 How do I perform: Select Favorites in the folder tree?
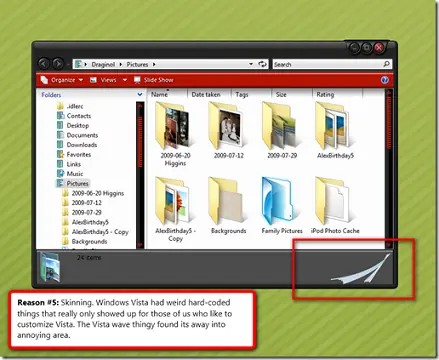pos(74,155)
